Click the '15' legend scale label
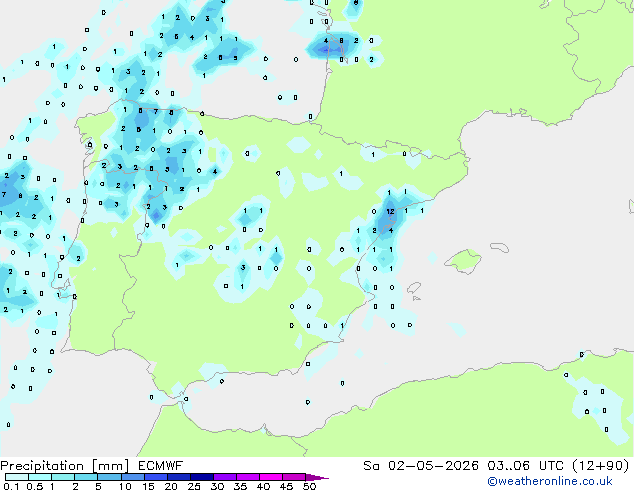 pyautogui.click(x=148, y=486)
